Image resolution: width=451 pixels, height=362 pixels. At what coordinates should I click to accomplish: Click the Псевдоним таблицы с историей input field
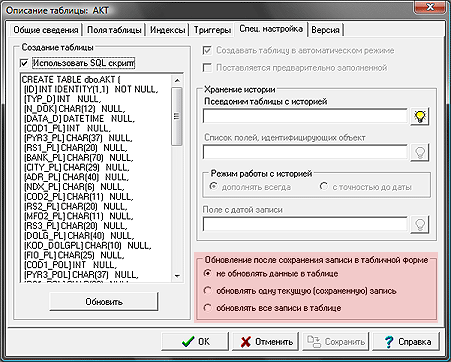(x=305, y=116)
